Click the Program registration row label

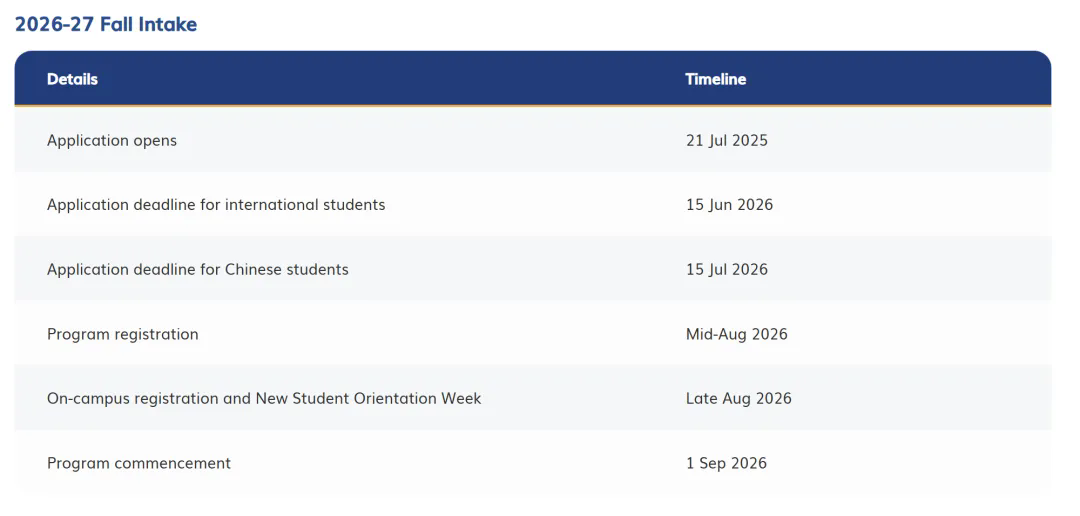point(123,334)
